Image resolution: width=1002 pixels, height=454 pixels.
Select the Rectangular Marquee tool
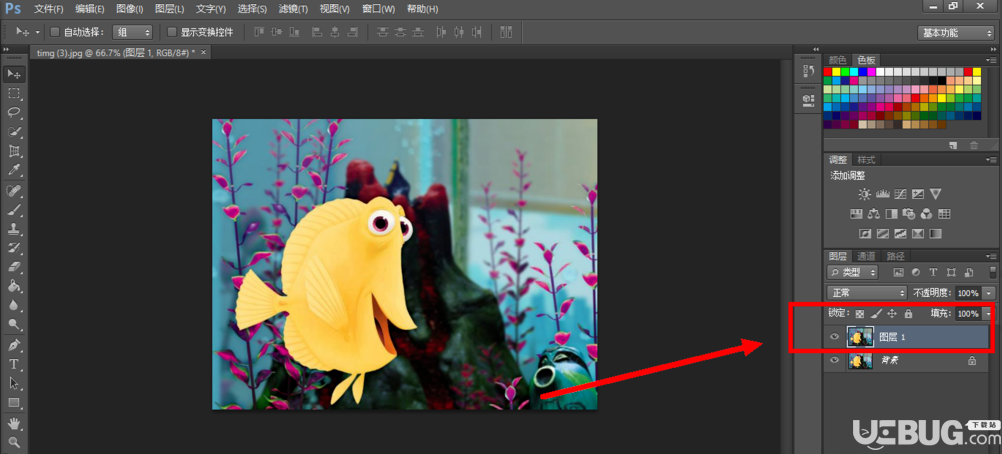click(13, 93)
